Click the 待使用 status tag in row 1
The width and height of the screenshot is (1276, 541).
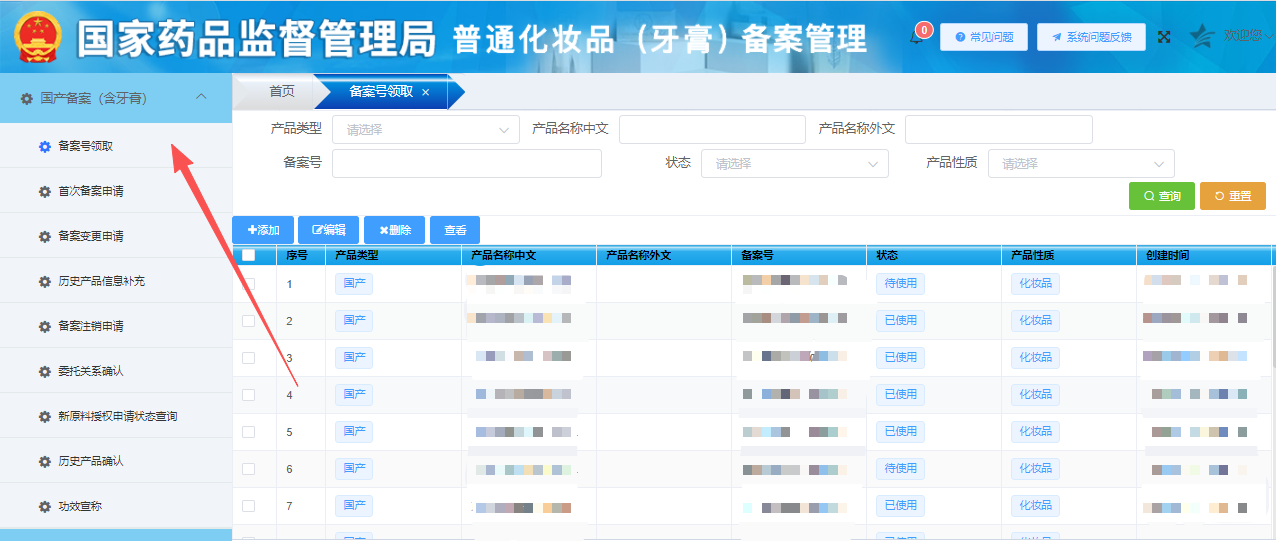(x=900, y=283)
